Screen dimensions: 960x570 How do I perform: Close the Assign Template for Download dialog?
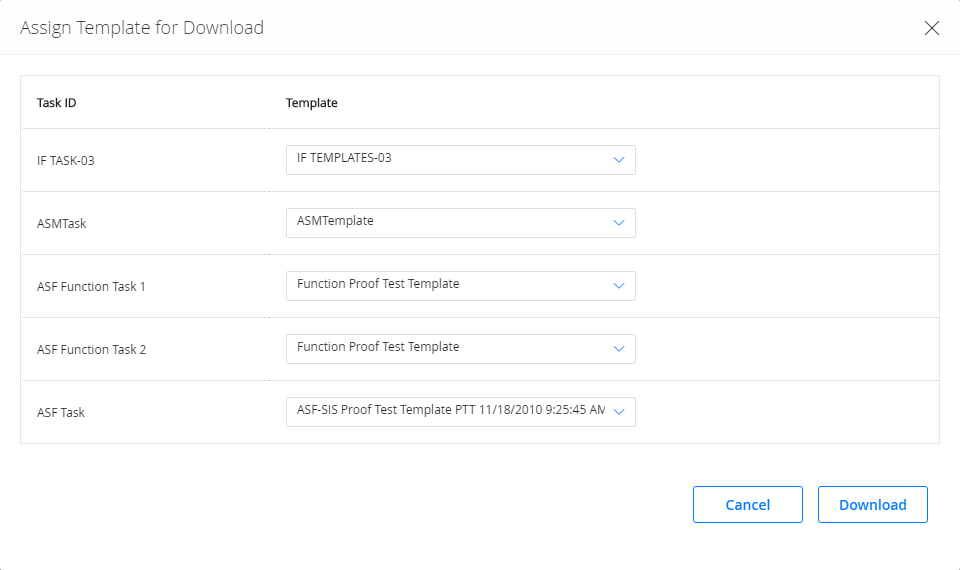click(x=931, y=28)
